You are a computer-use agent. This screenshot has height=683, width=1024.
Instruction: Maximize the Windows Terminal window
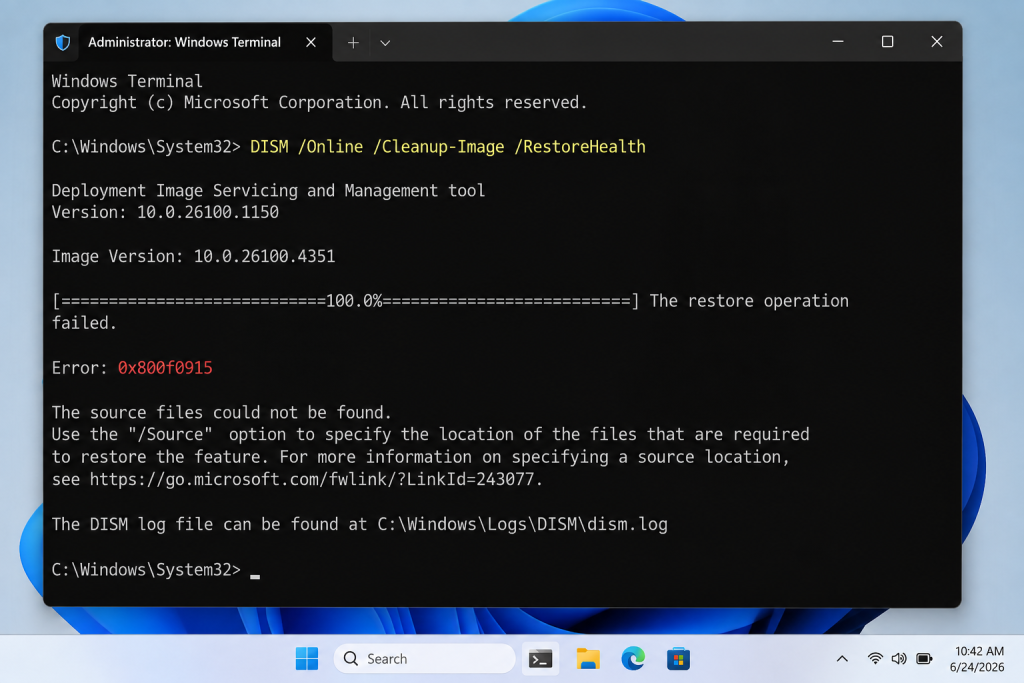[x=887, y=42]
